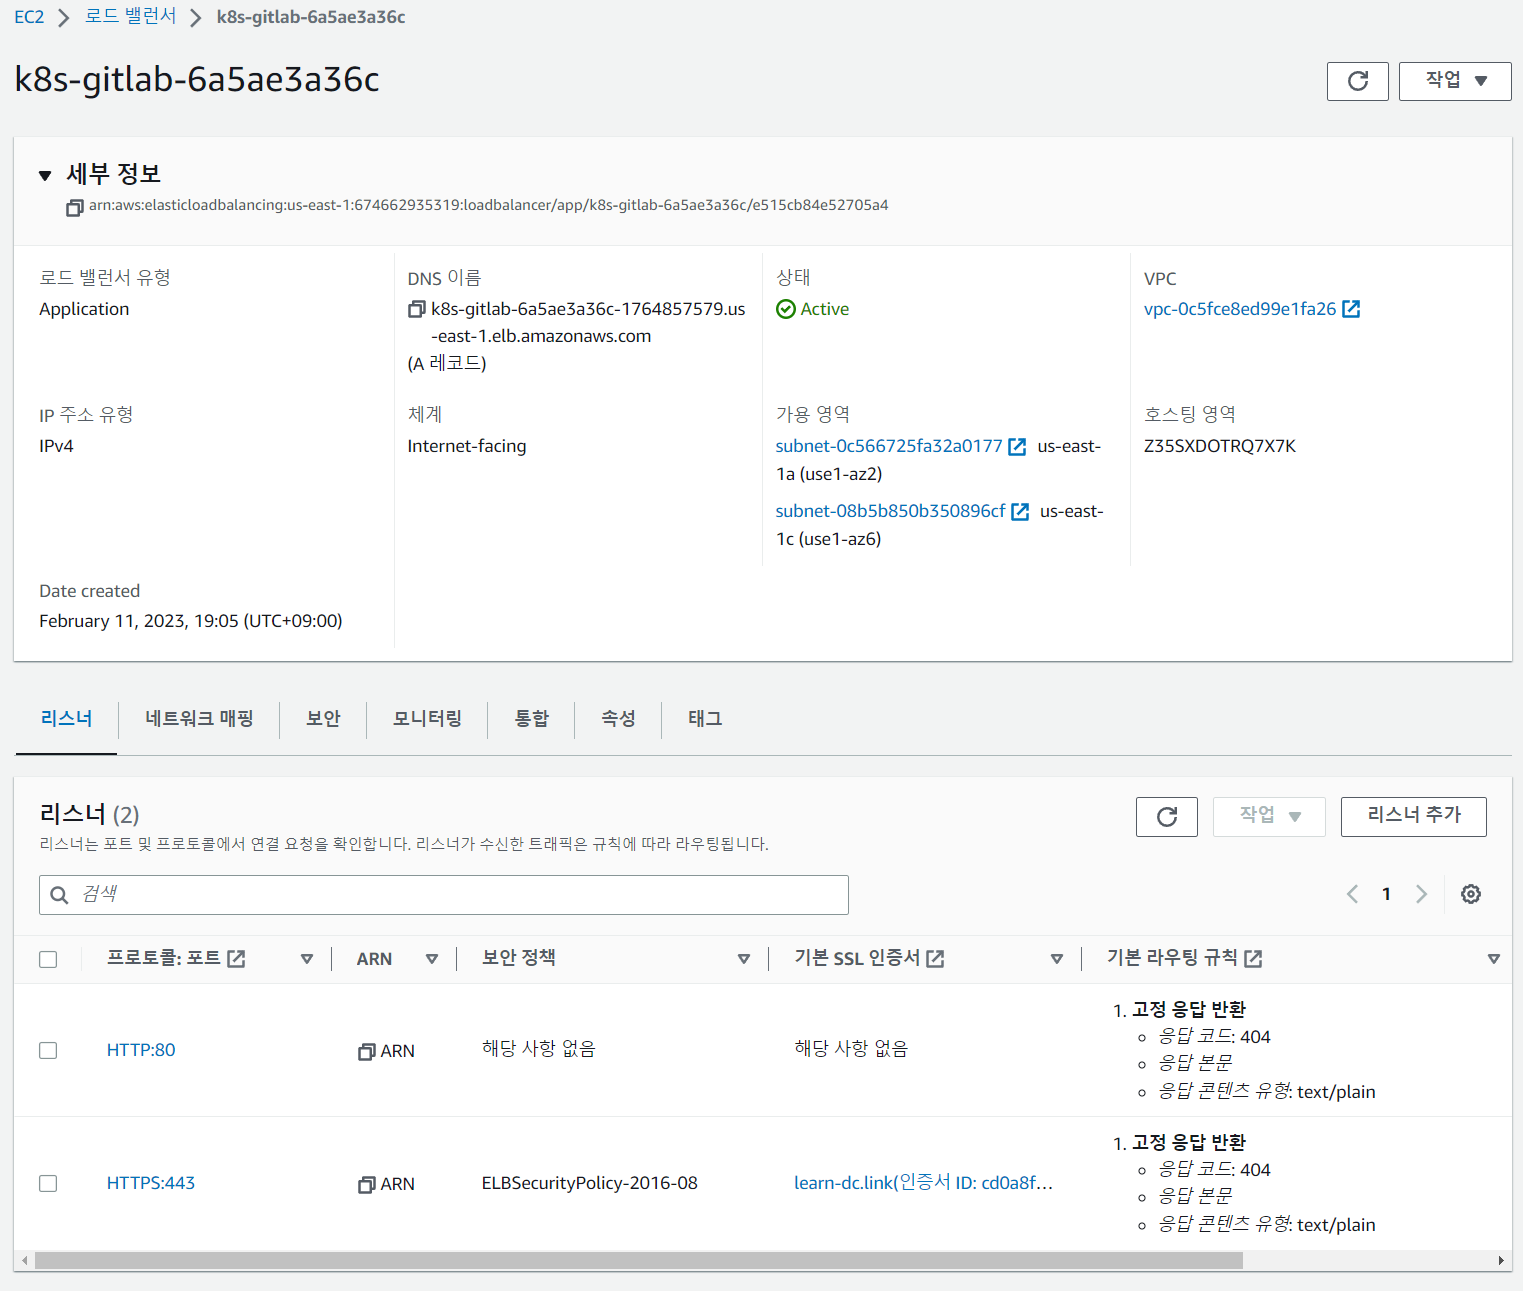Collapse the 세부 정보 section

45,176
